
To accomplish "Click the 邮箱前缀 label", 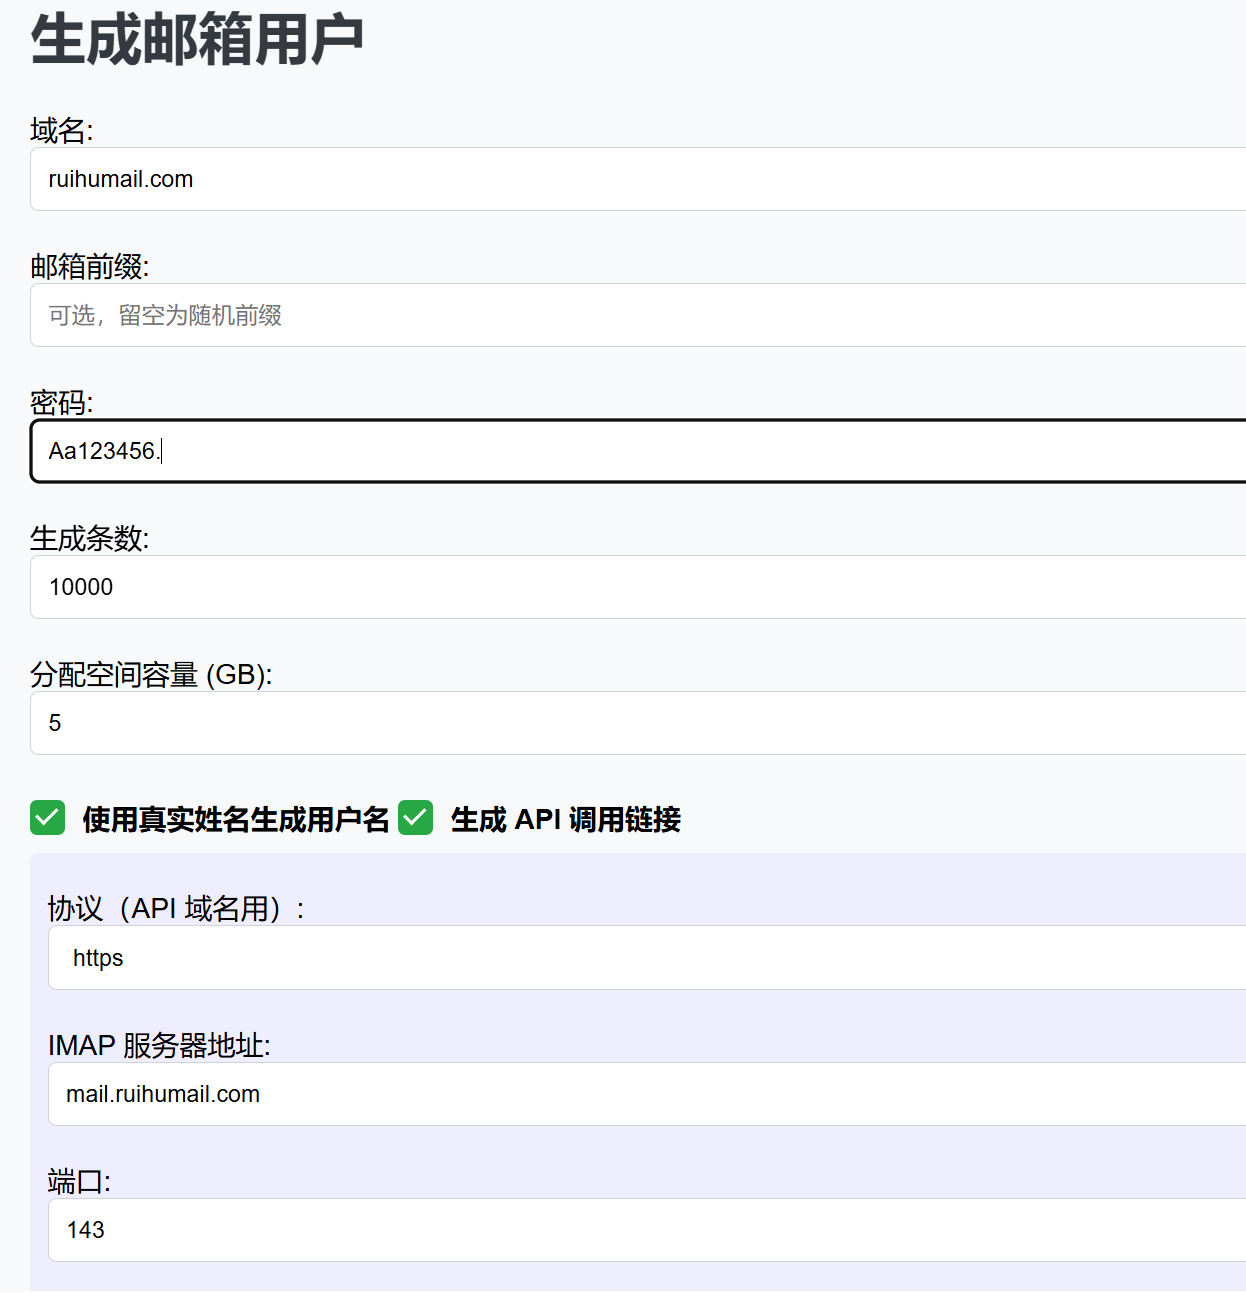I will pyautogui.click(x=89, y=266).
